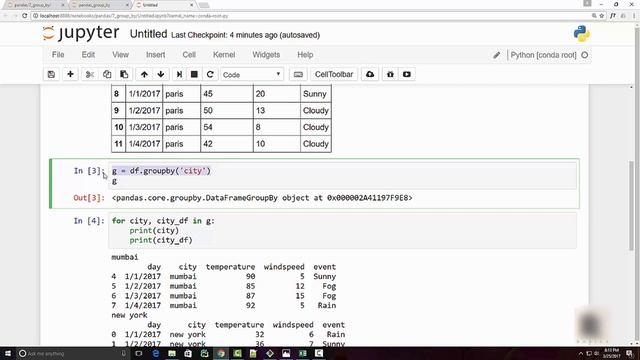Run cell and select below icon
Viewport: 640px width, 360px height.
coord(179,74)
